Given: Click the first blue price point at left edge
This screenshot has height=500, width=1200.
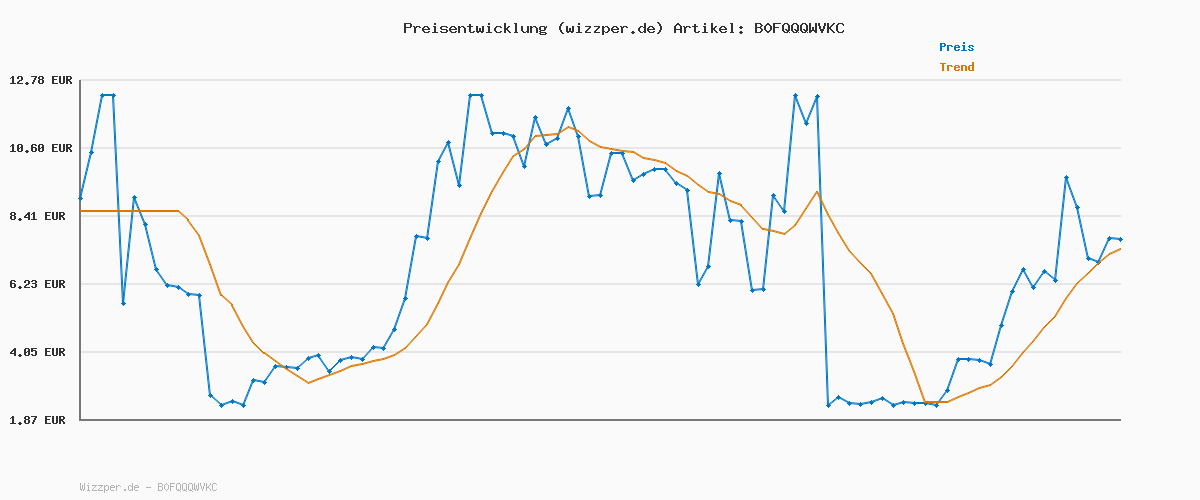Looking at the screenshot, I should coord(81,198).
